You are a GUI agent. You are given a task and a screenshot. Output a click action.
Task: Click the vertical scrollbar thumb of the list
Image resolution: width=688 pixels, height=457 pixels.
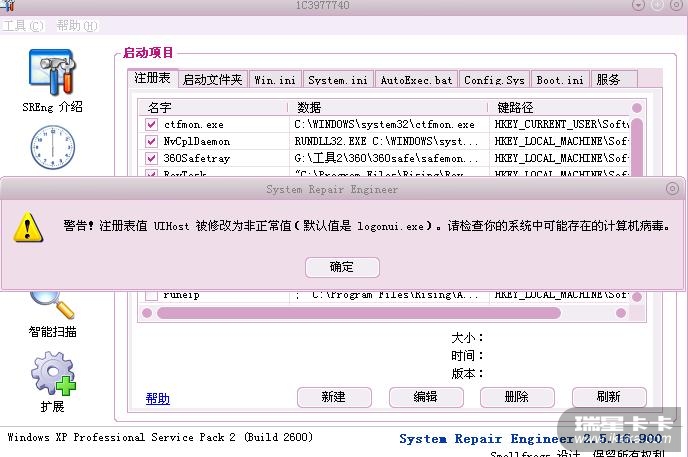[637, 147]
